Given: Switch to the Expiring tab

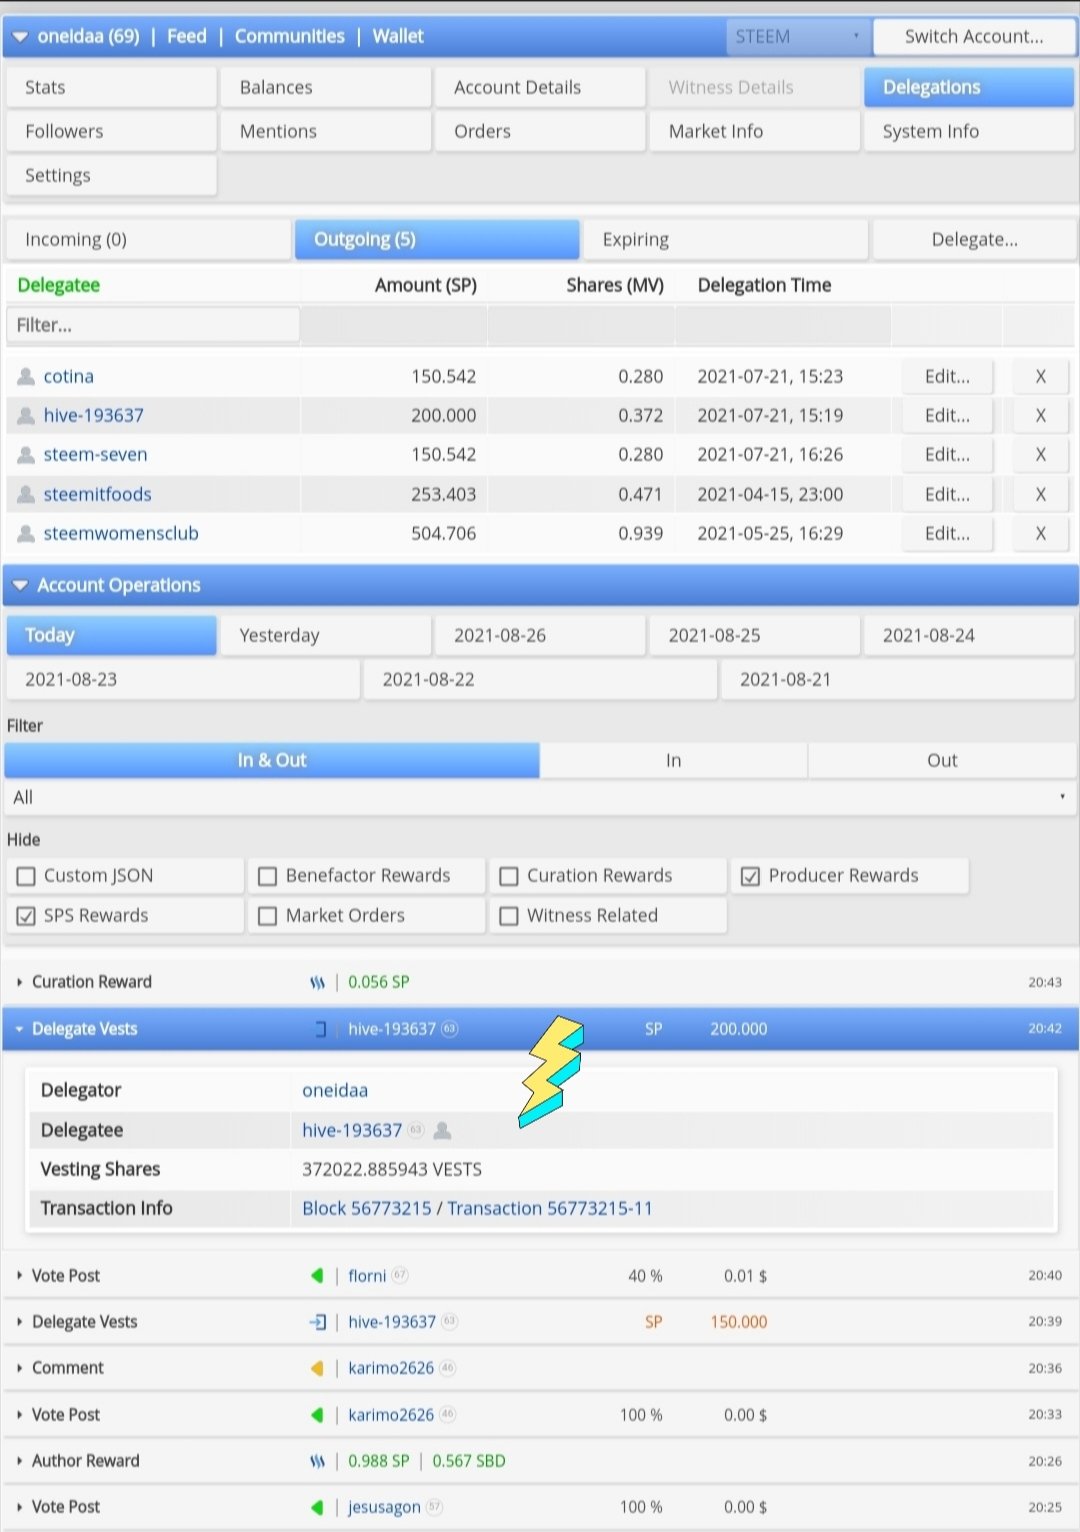Looking at the screenshot, I should [725, 239].
